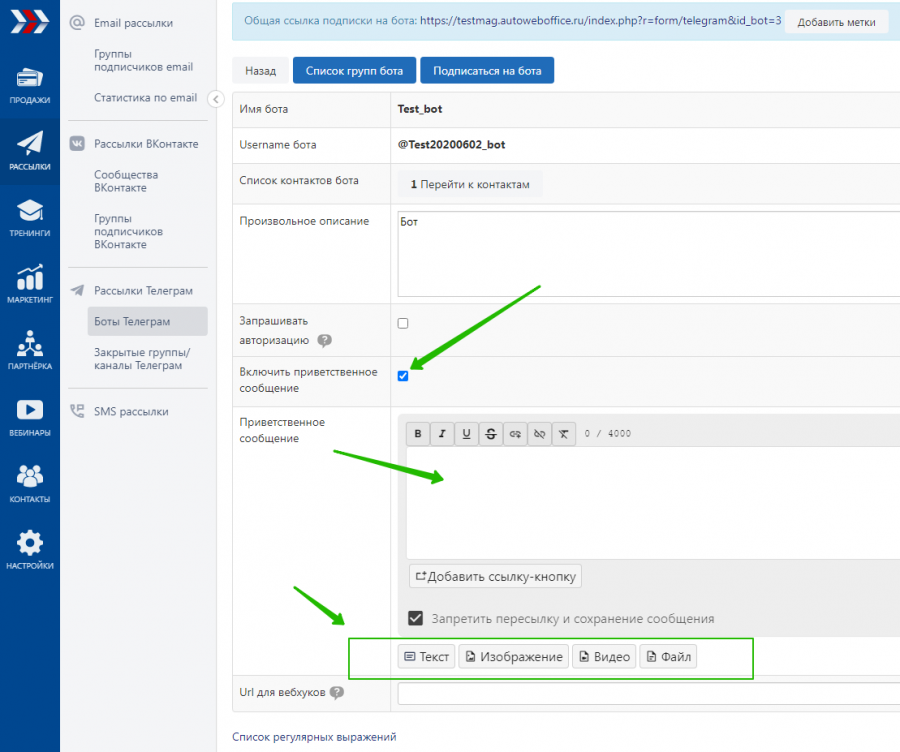Image resolution: width=900 pixels, height=752 pixels.
Task: Click the Список групп бота button
Action: 354,70
